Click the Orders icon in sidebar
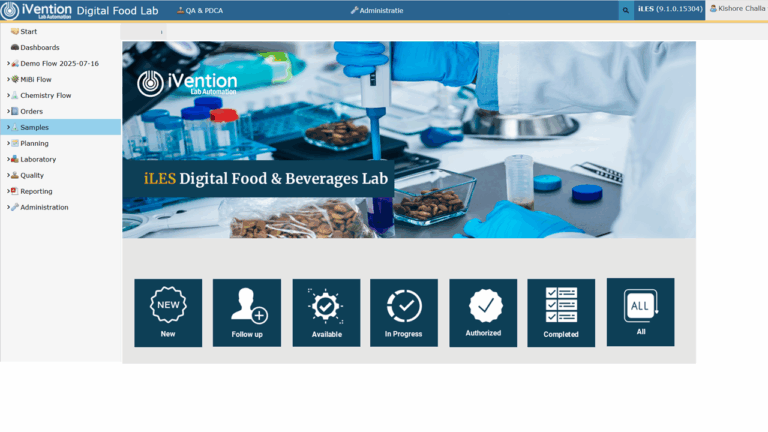 [x=15, y=111]
